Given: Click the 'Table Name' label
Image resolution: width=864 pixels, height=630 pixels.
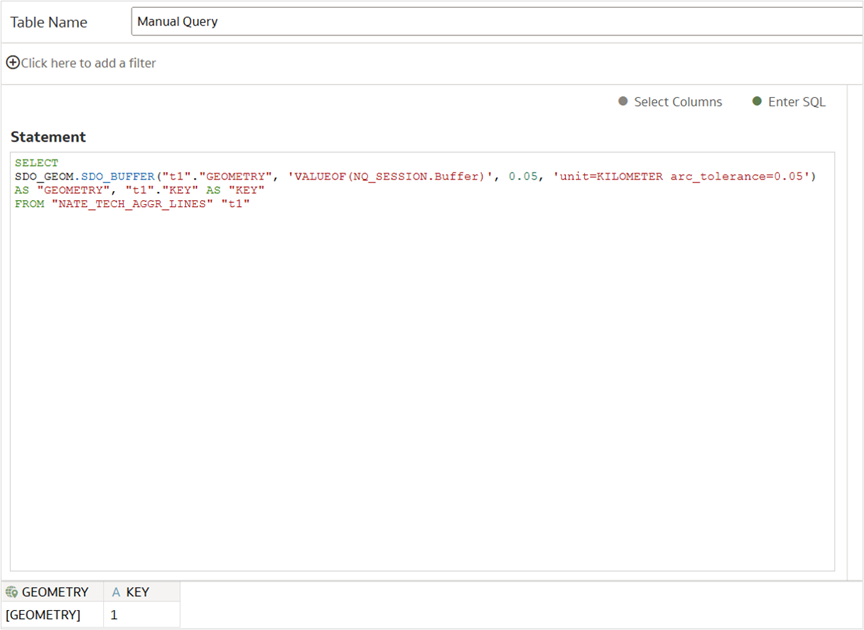Looking at the screenshot, I should pyautogui.click(x=50, y=21).
